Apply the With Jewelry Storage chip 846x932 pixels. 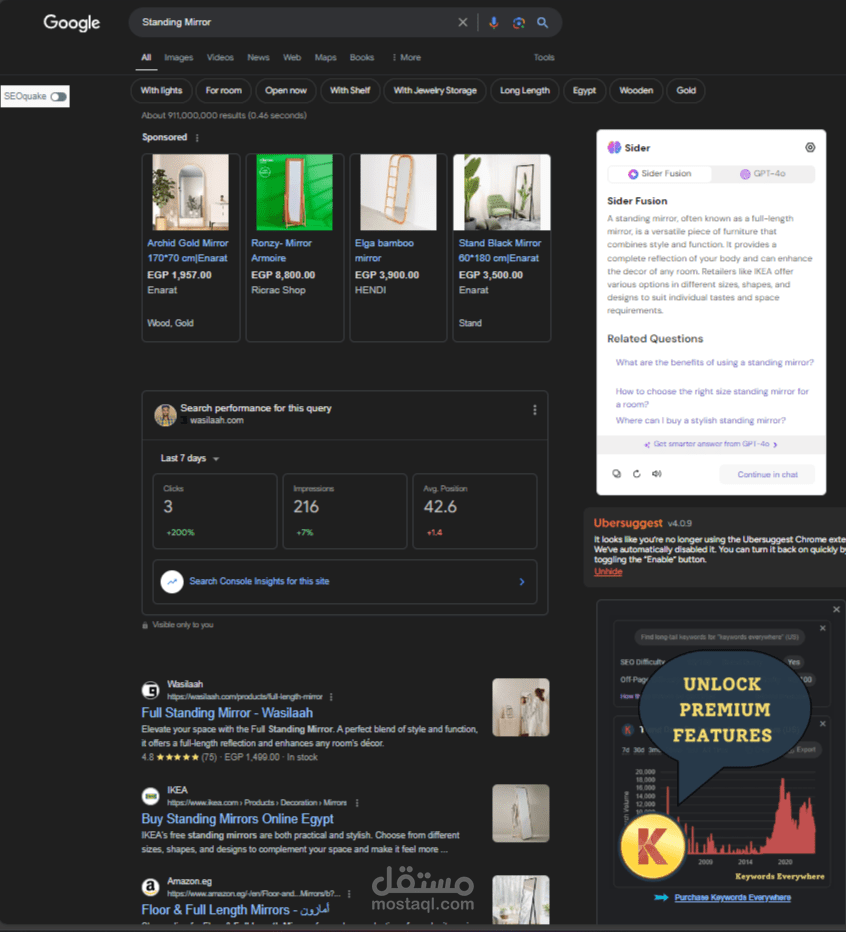tap(435, 90)
